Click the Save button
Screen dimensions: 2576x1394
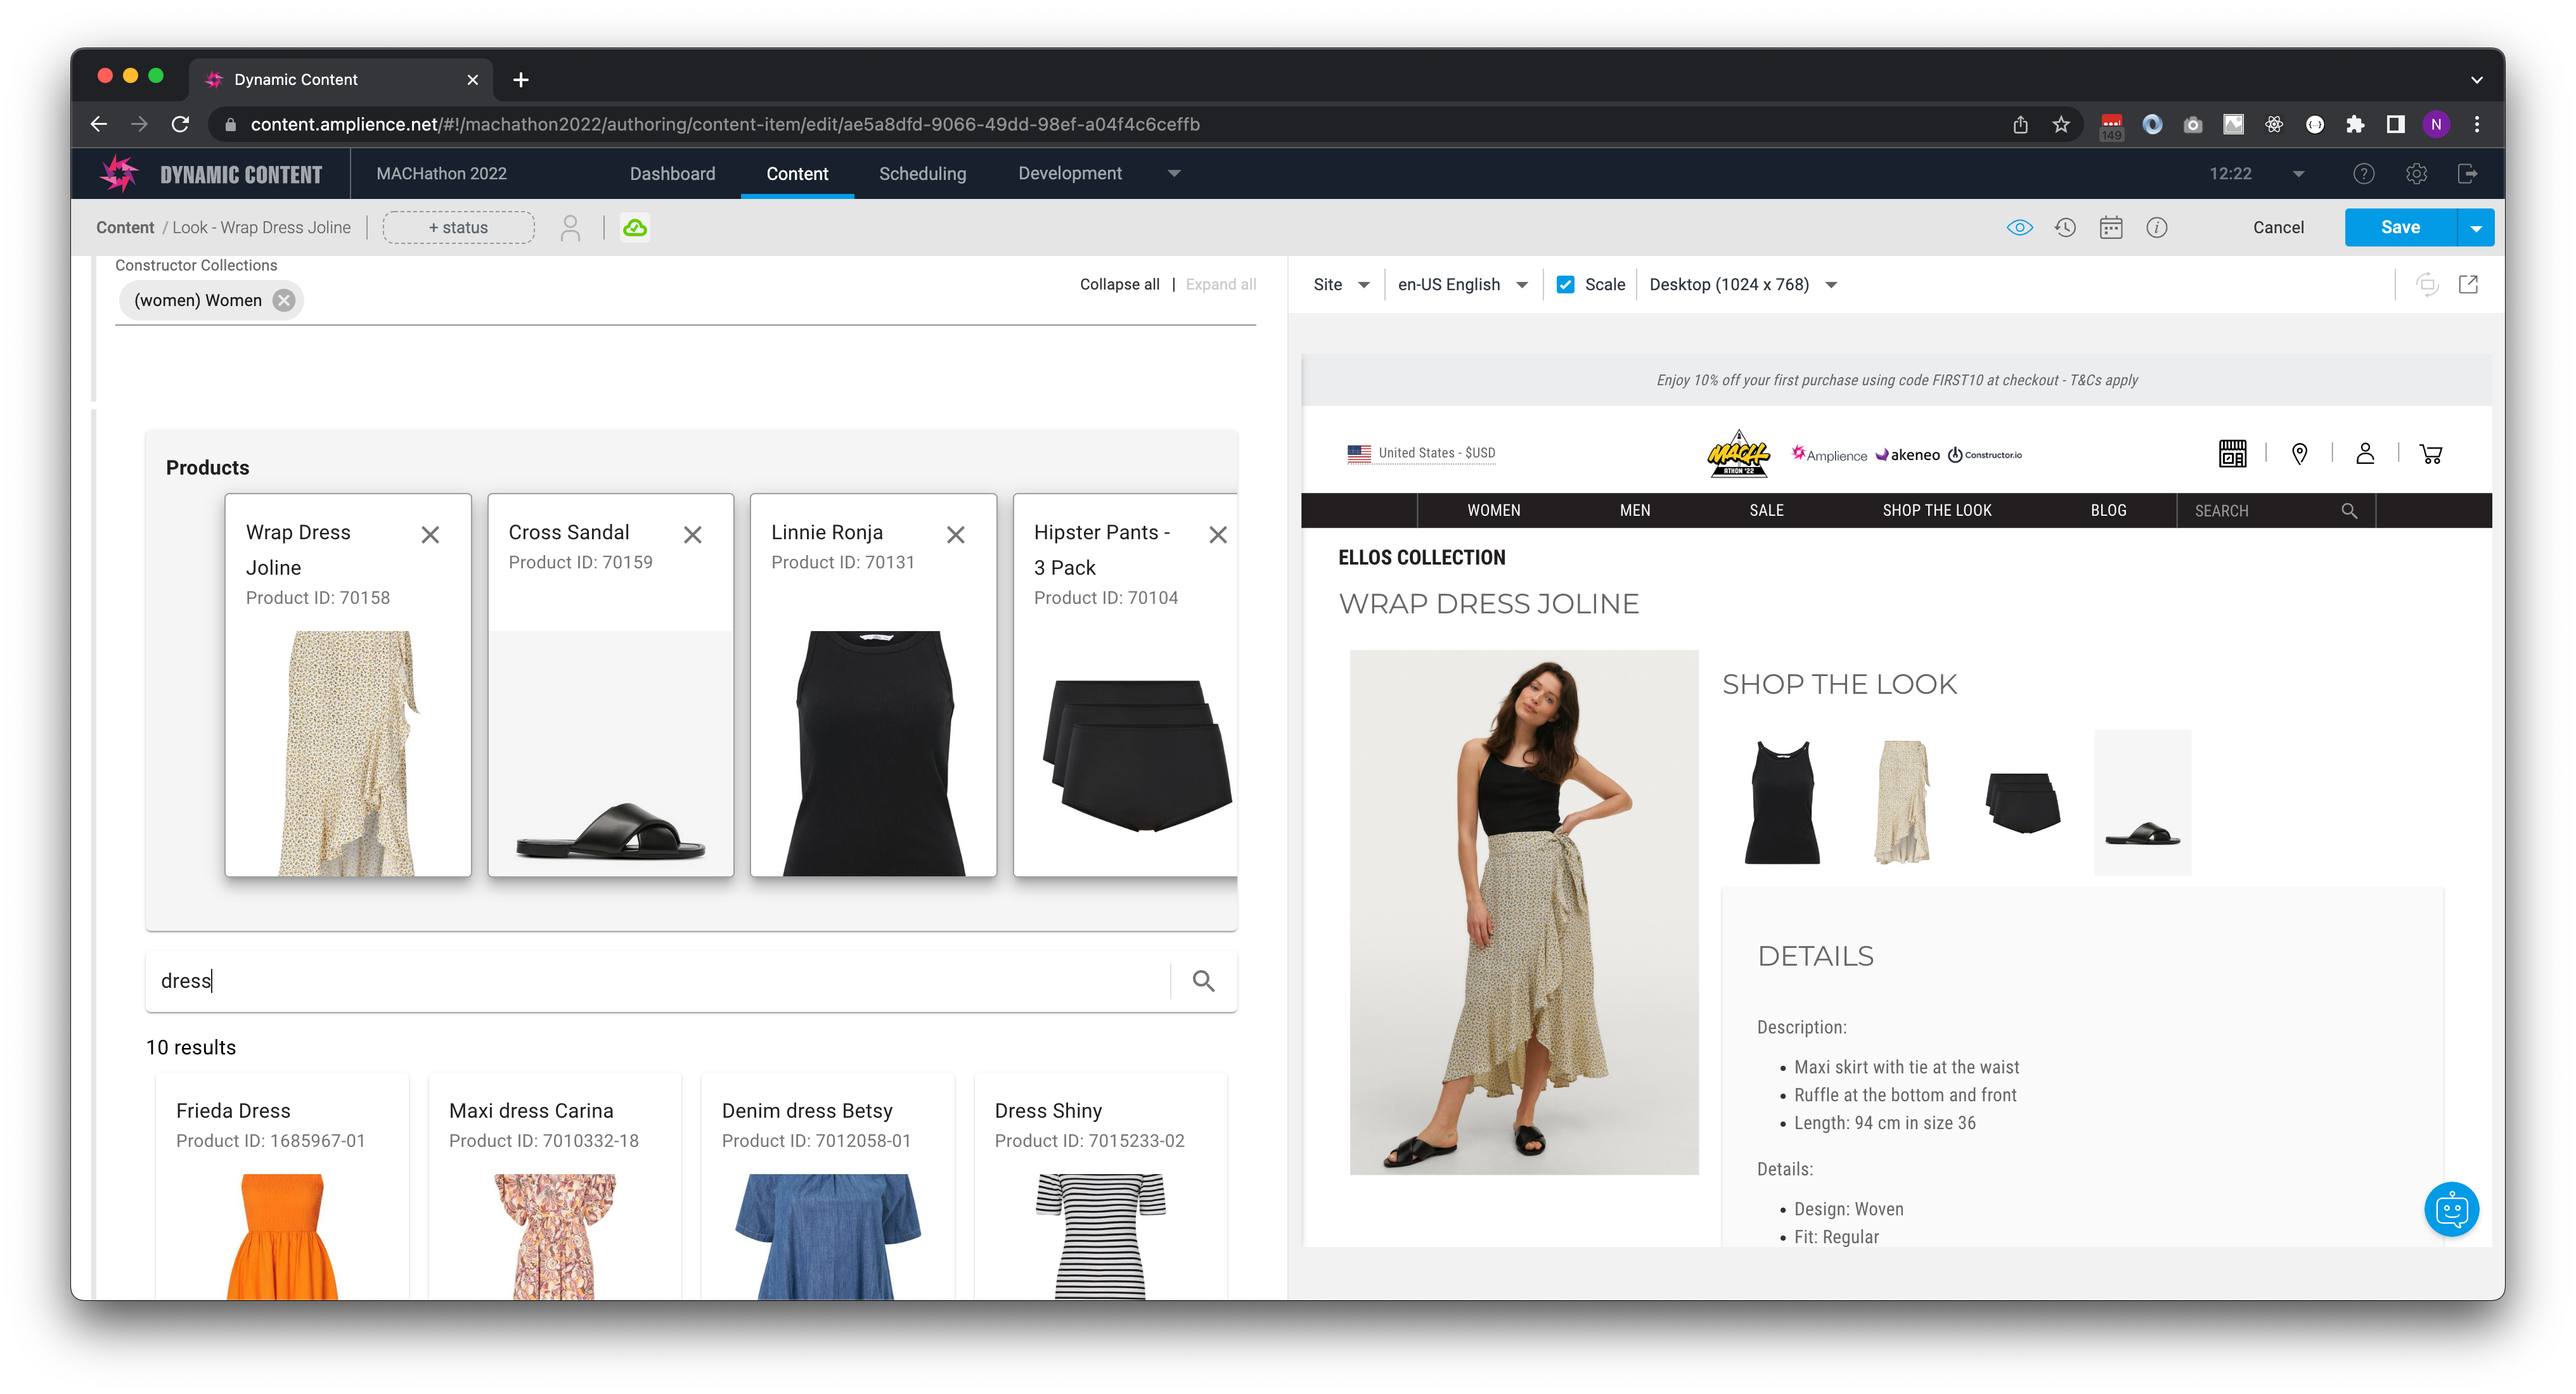pos(2400,227)
